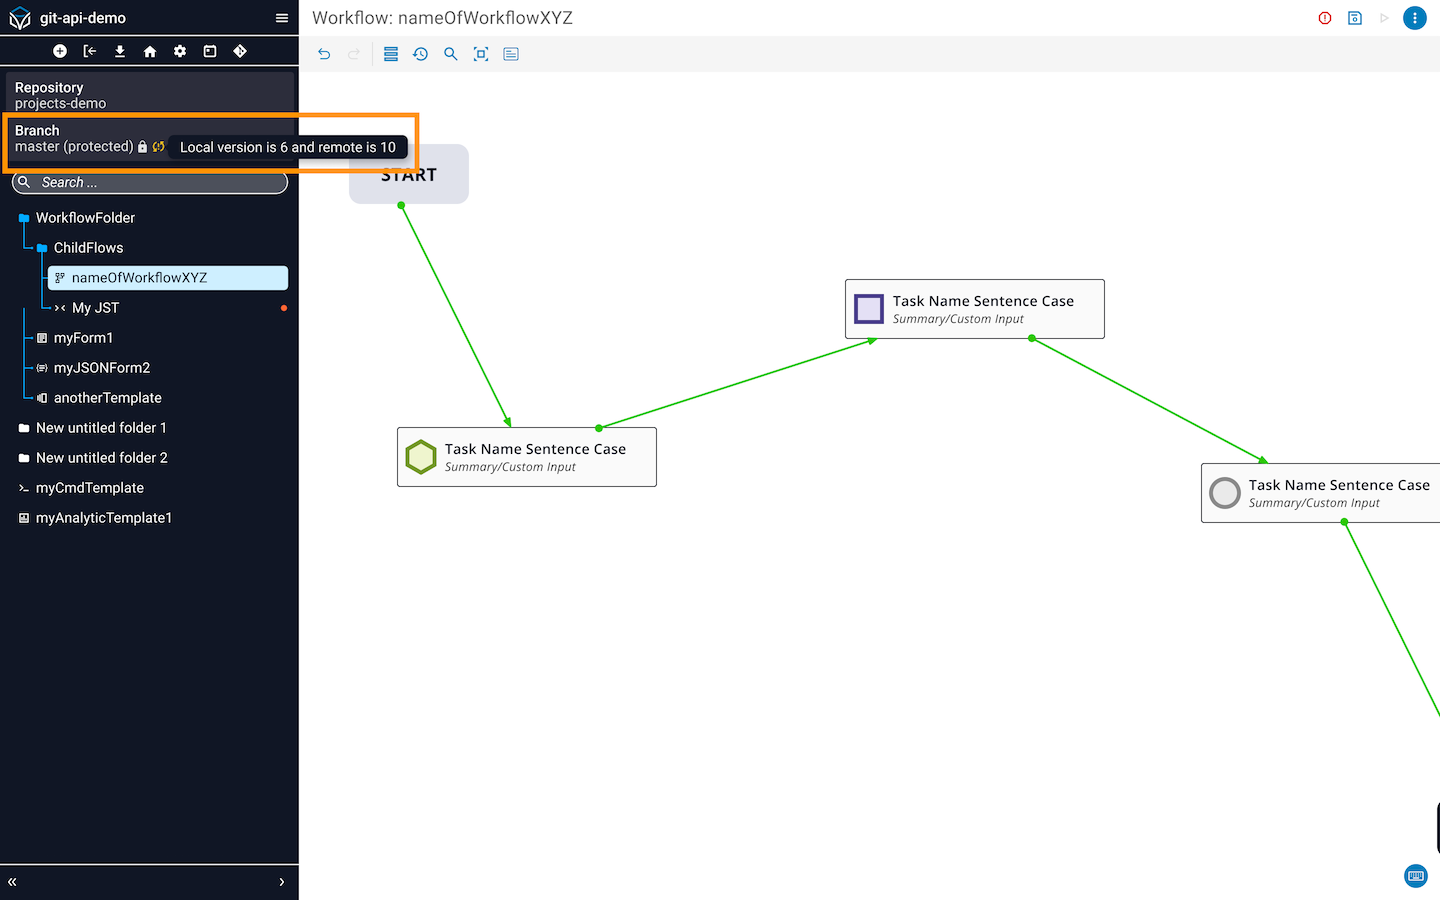Open the blue three-dot more options menu

pyautogui.click(x=1415, y=18)
